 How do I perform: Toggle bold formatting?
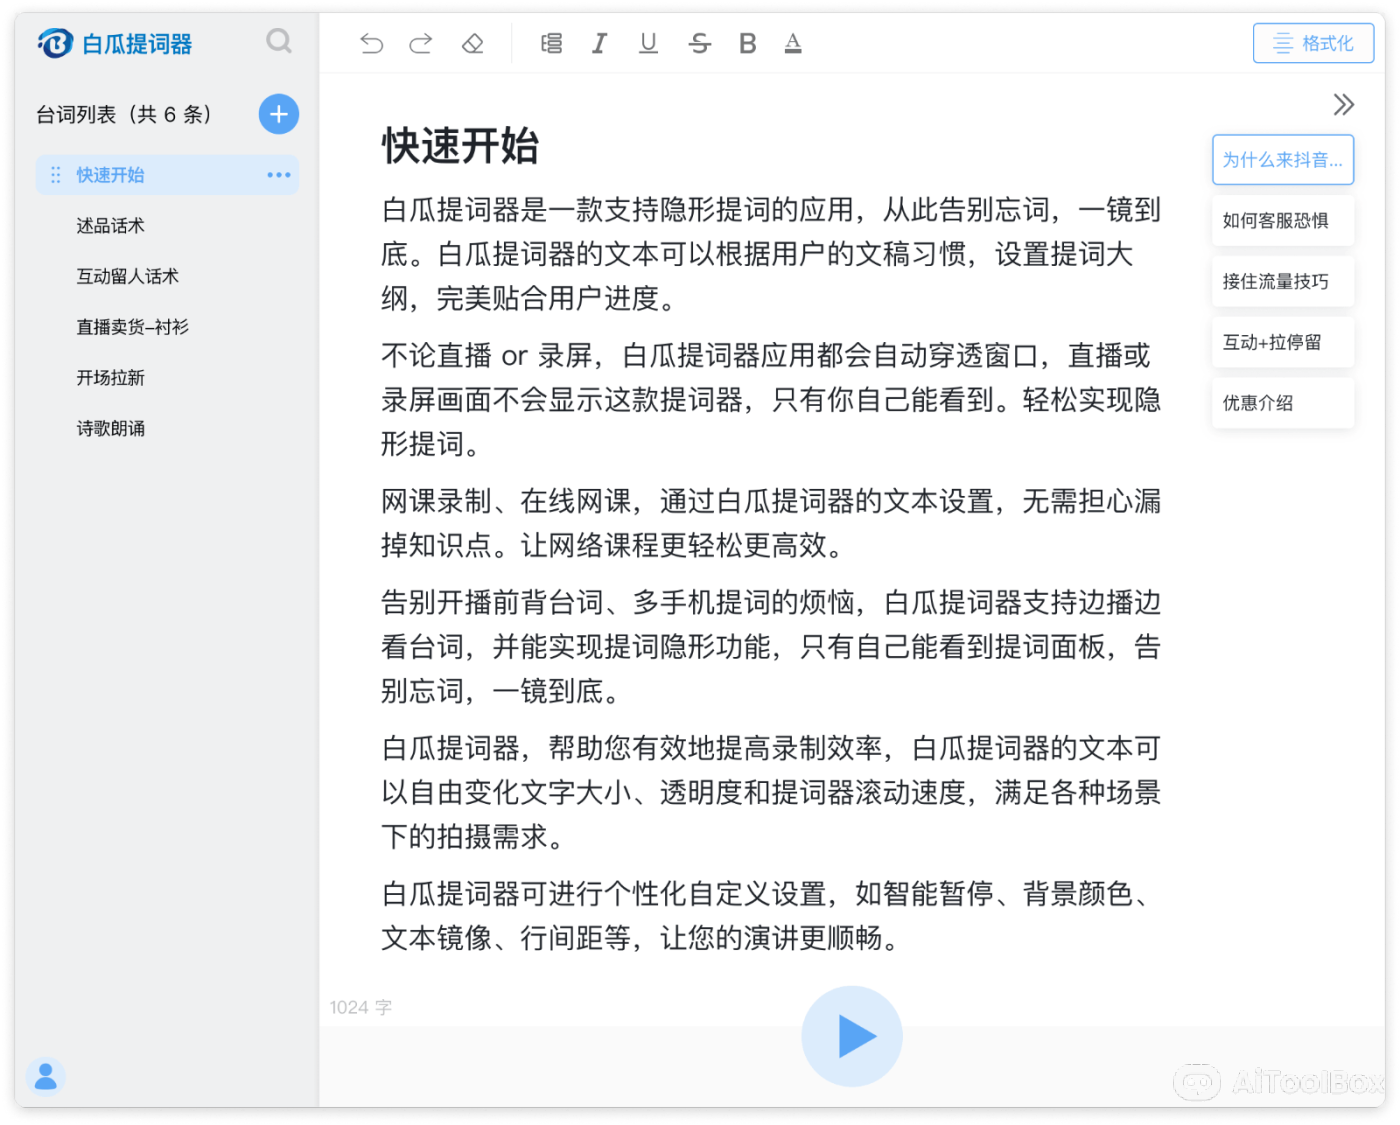point(746,43)
